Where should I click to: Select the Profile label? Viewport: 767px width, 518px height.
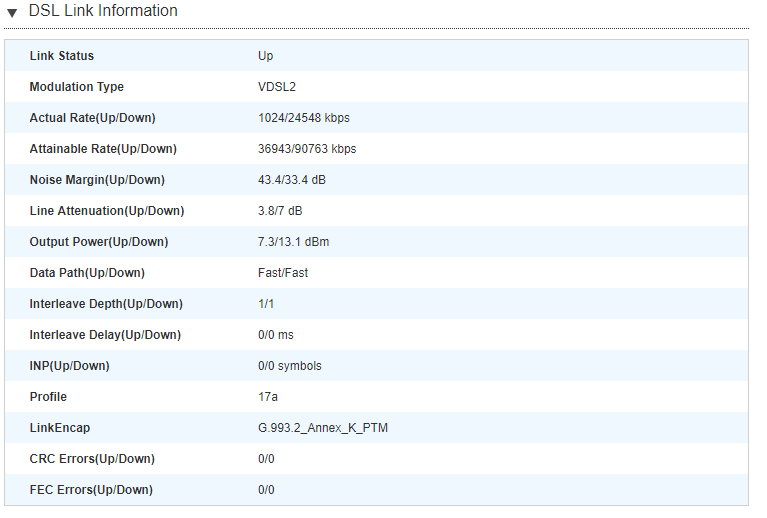click(48, 397)
